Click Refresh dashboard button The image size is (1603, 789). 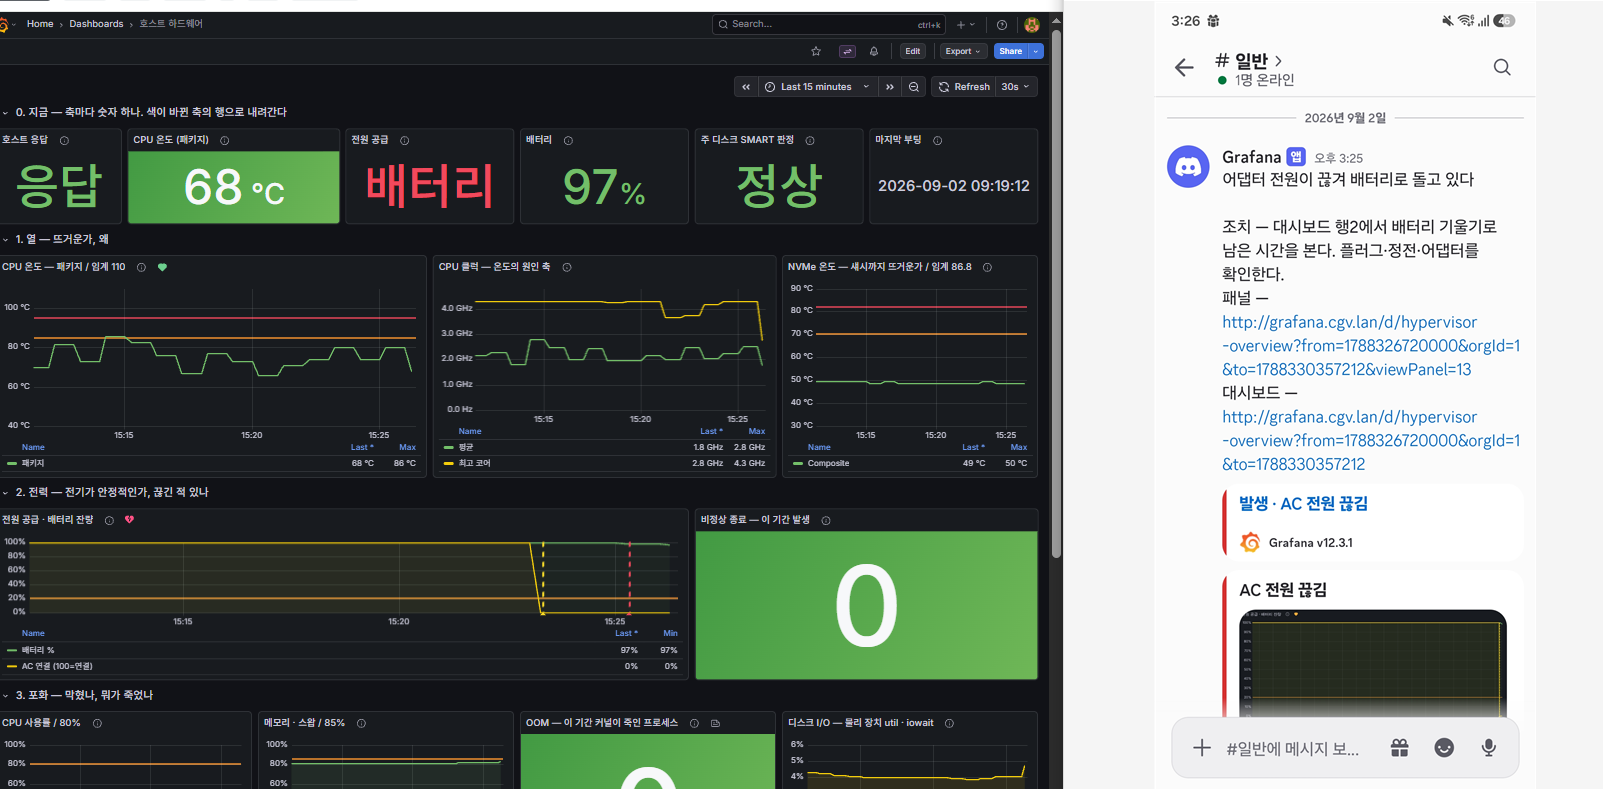[964, 87]
